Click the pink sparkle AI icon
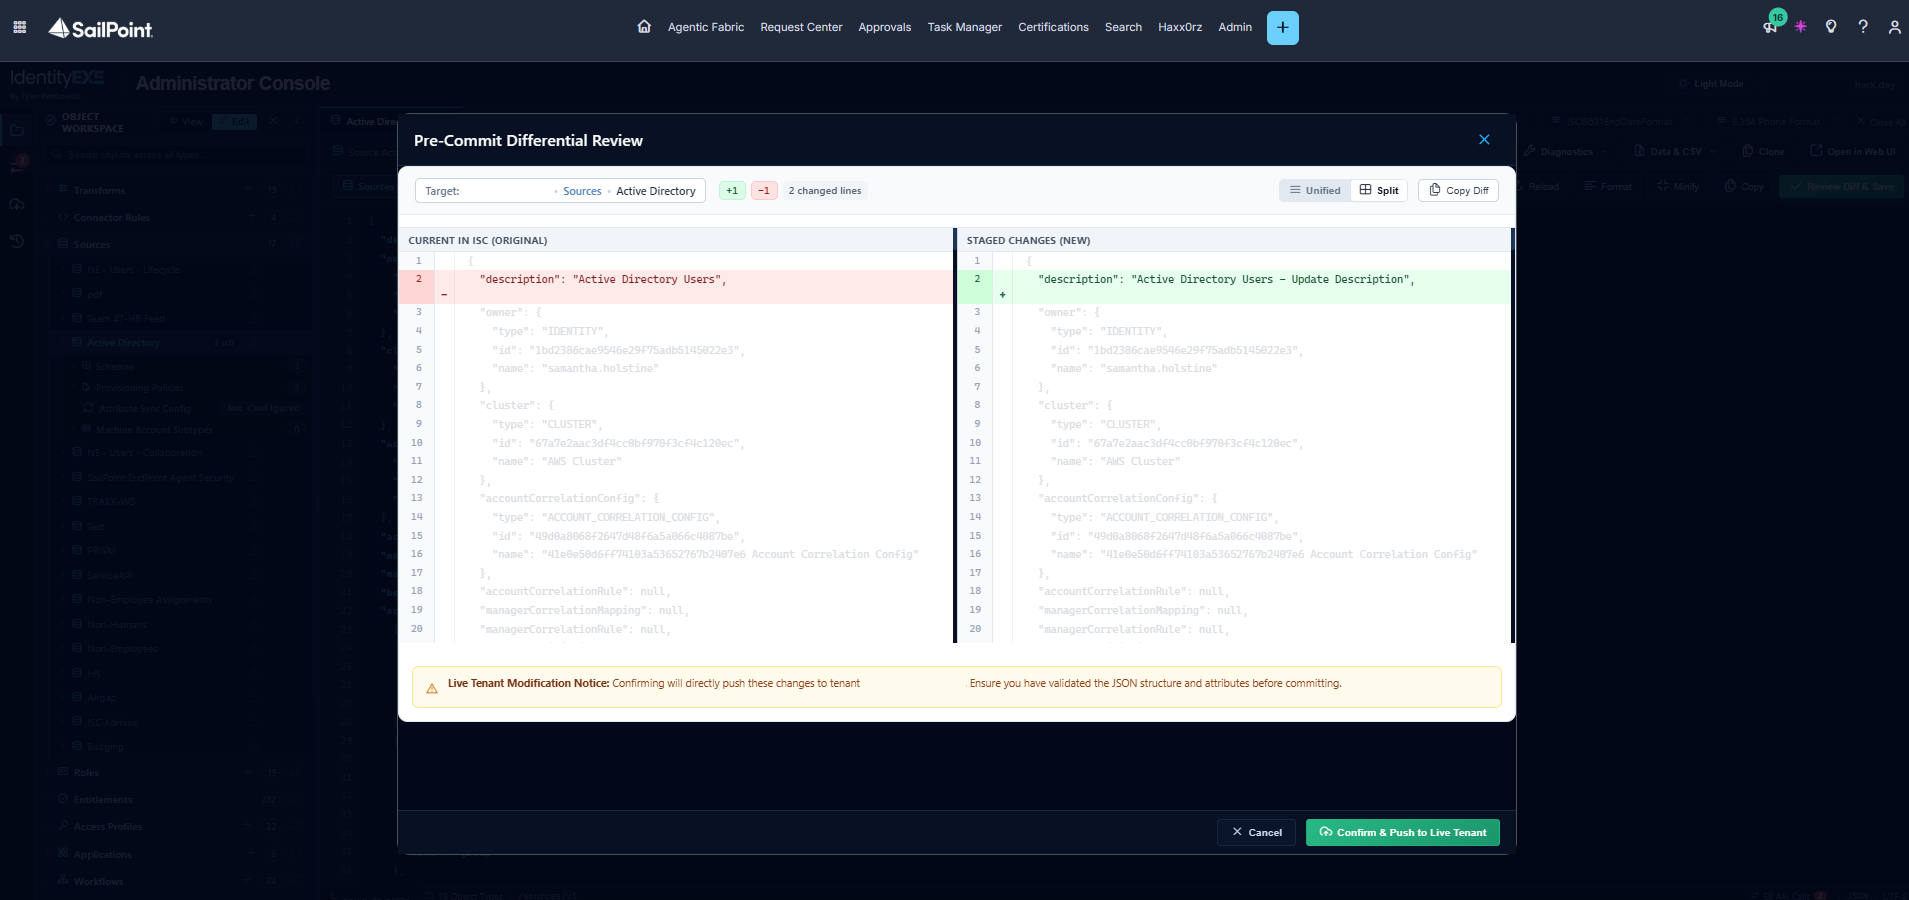Image resolution: width=1909 pixels, height=900 pixels. tap(1800, 27)
